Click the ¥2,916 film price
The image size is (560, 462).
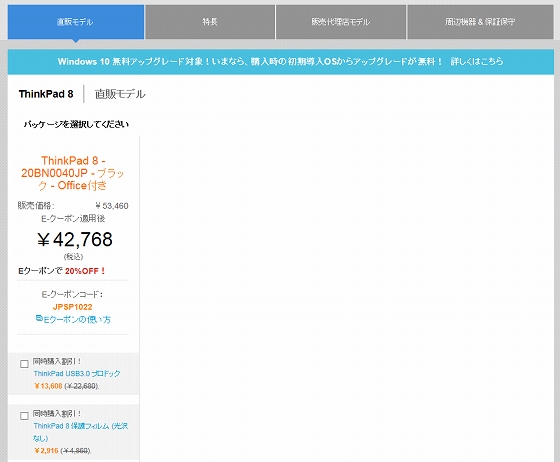46,451
